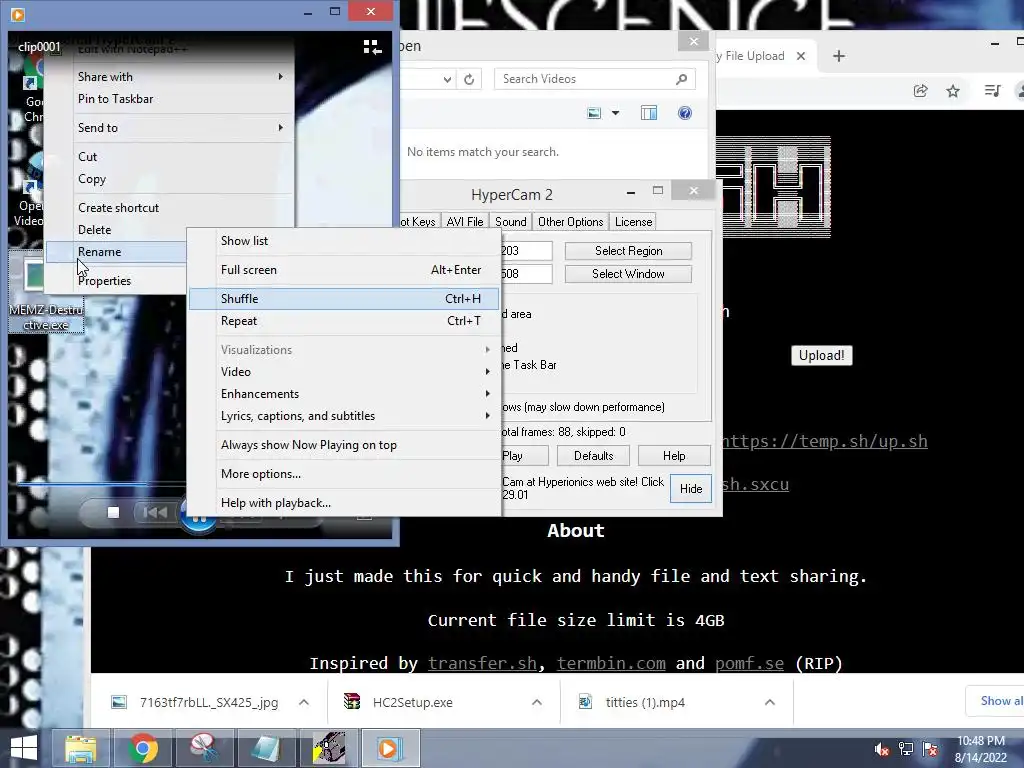Refresh the Open dialog folder view
1024x768 pixels.
point(469,80)
